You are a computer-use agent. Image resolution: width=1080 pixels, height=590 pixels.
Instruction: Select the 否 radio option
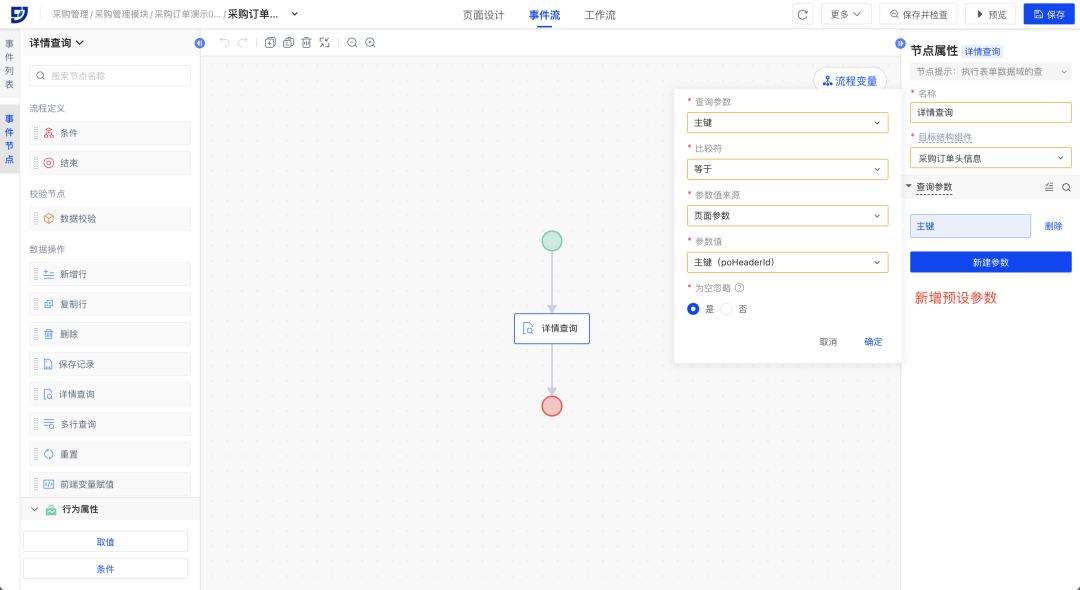(x=727, y=309)
